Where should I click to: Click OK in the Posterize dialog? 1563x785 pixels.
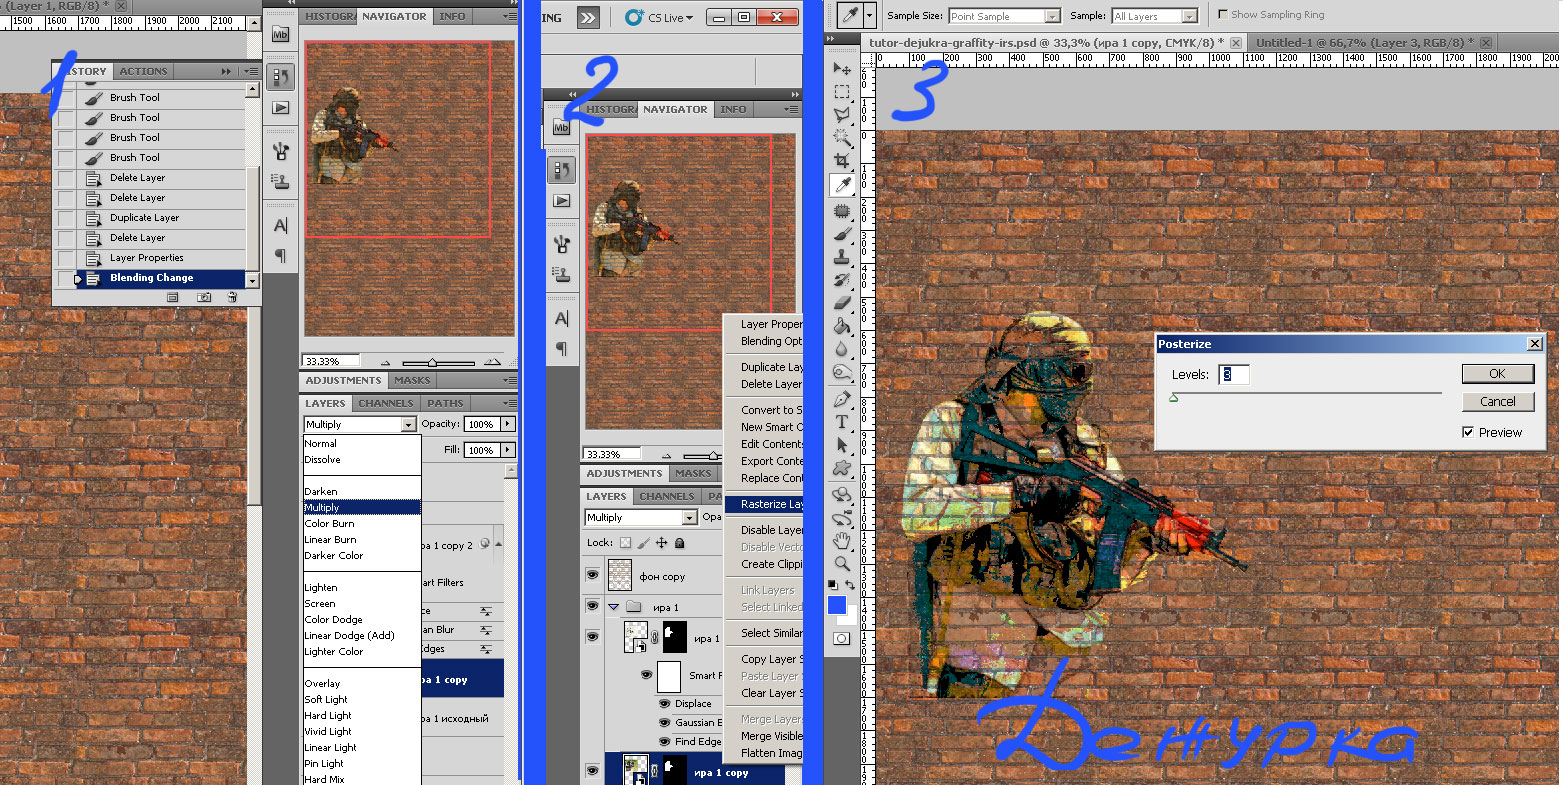[x=1497, y=373]
